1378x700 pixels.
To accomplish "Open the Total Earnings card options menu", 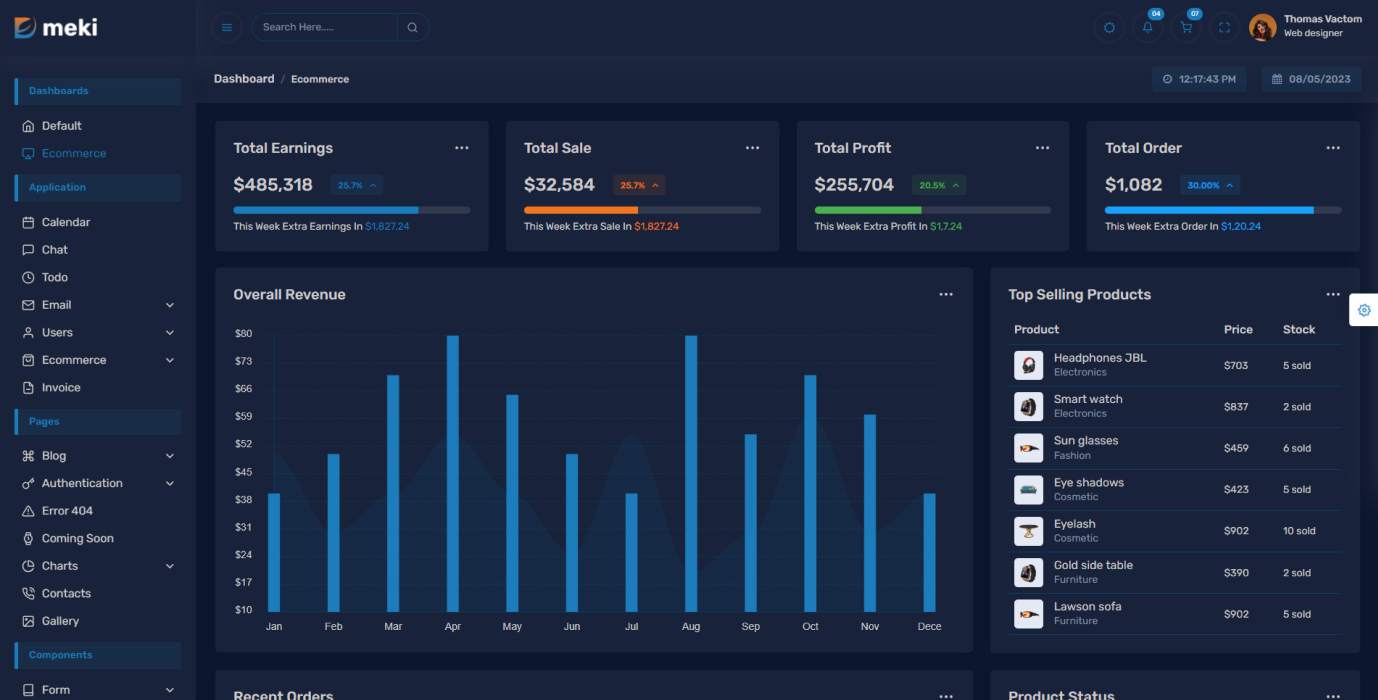I will point(461,147).
